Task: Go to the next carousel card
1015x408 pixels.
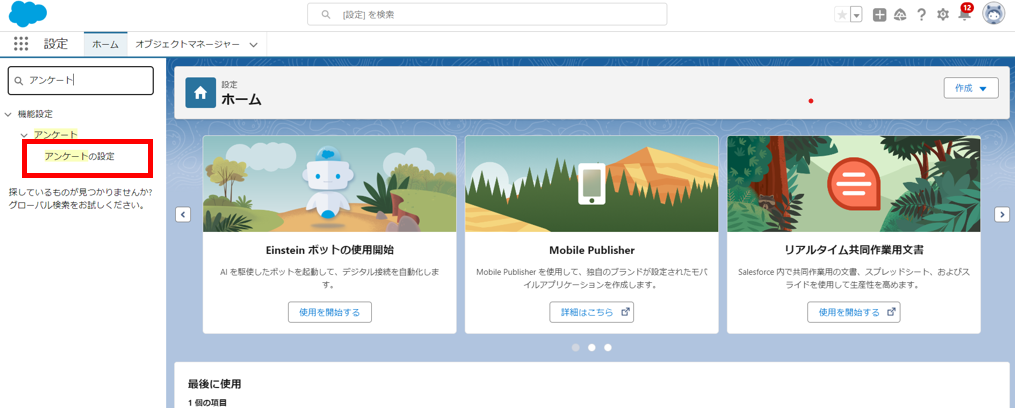Action: point(1001,214)
